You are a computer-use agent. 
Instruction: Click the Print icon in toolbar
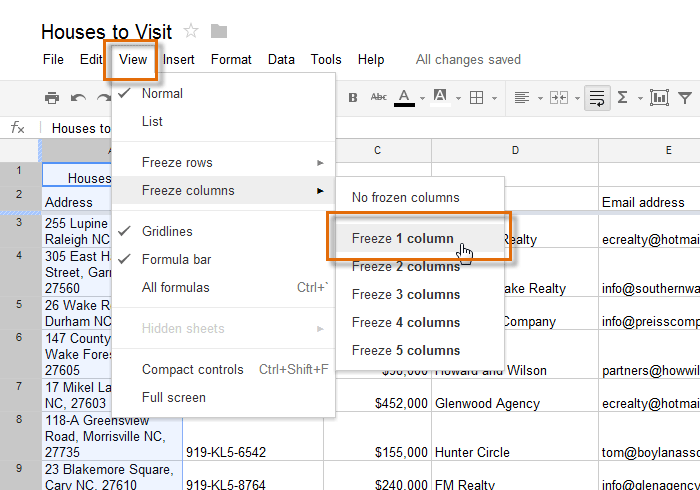(52, 98)
